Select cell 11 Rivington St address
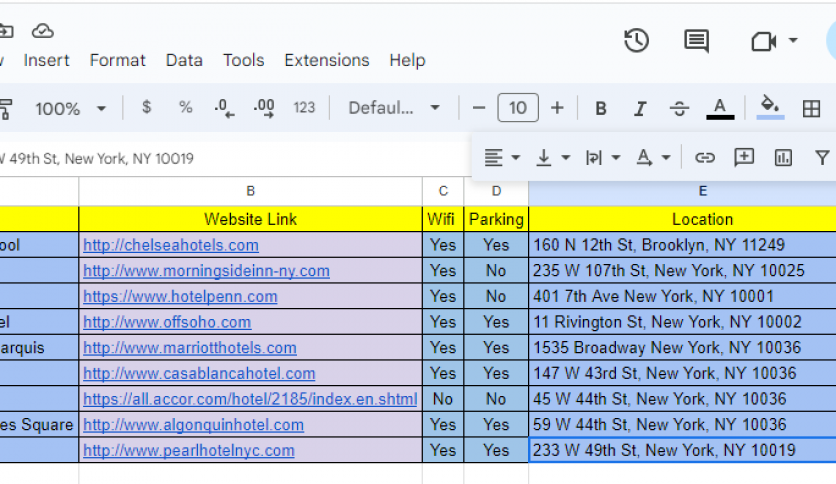The width and height of the screenshot is (836, 484). point(682,321)
